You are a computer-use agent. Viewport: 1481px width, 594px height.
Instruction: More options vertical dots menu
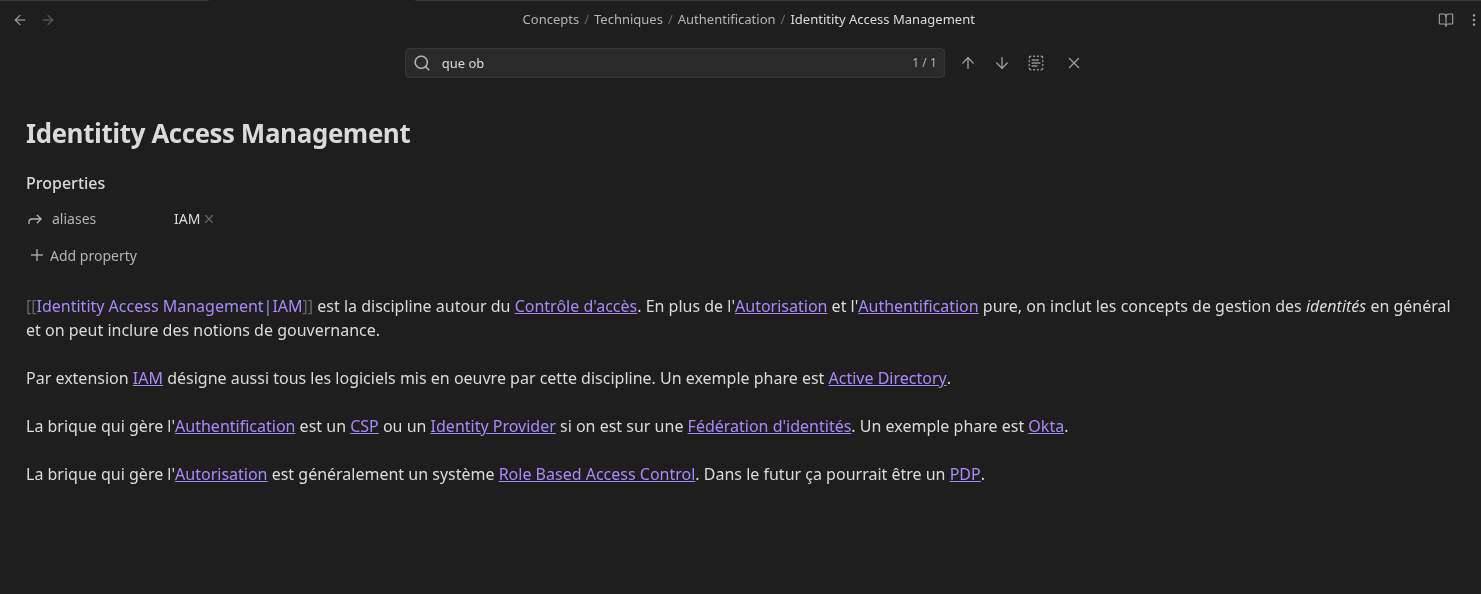[x=1473, y=20]
